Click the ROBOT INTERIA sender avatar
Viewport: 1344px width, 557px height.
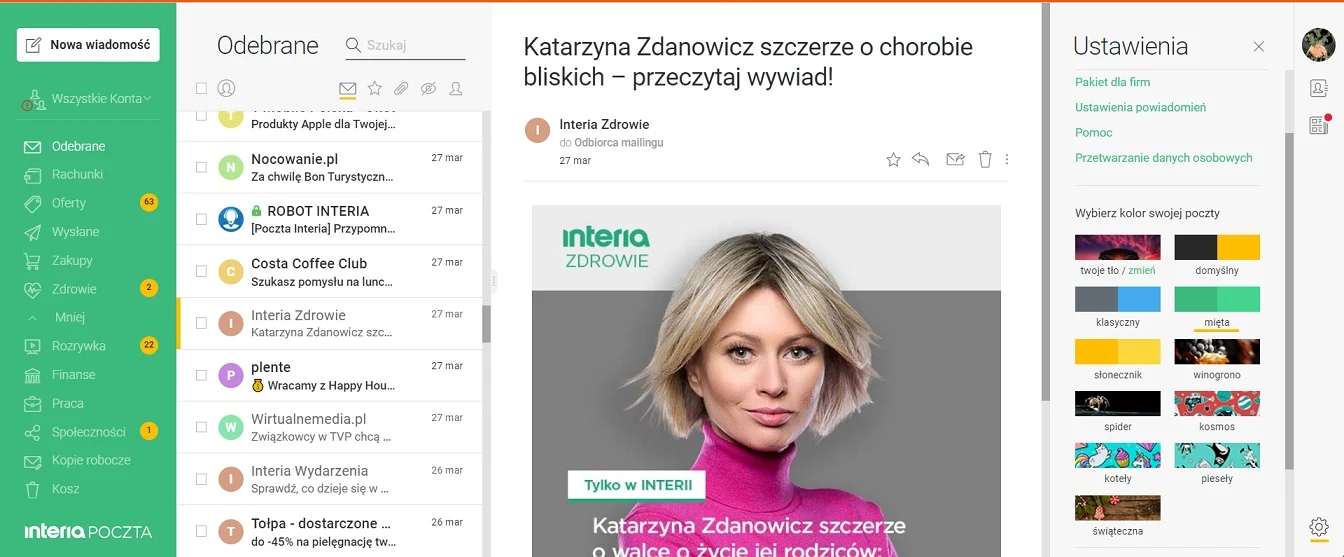[x=231, y=219]
